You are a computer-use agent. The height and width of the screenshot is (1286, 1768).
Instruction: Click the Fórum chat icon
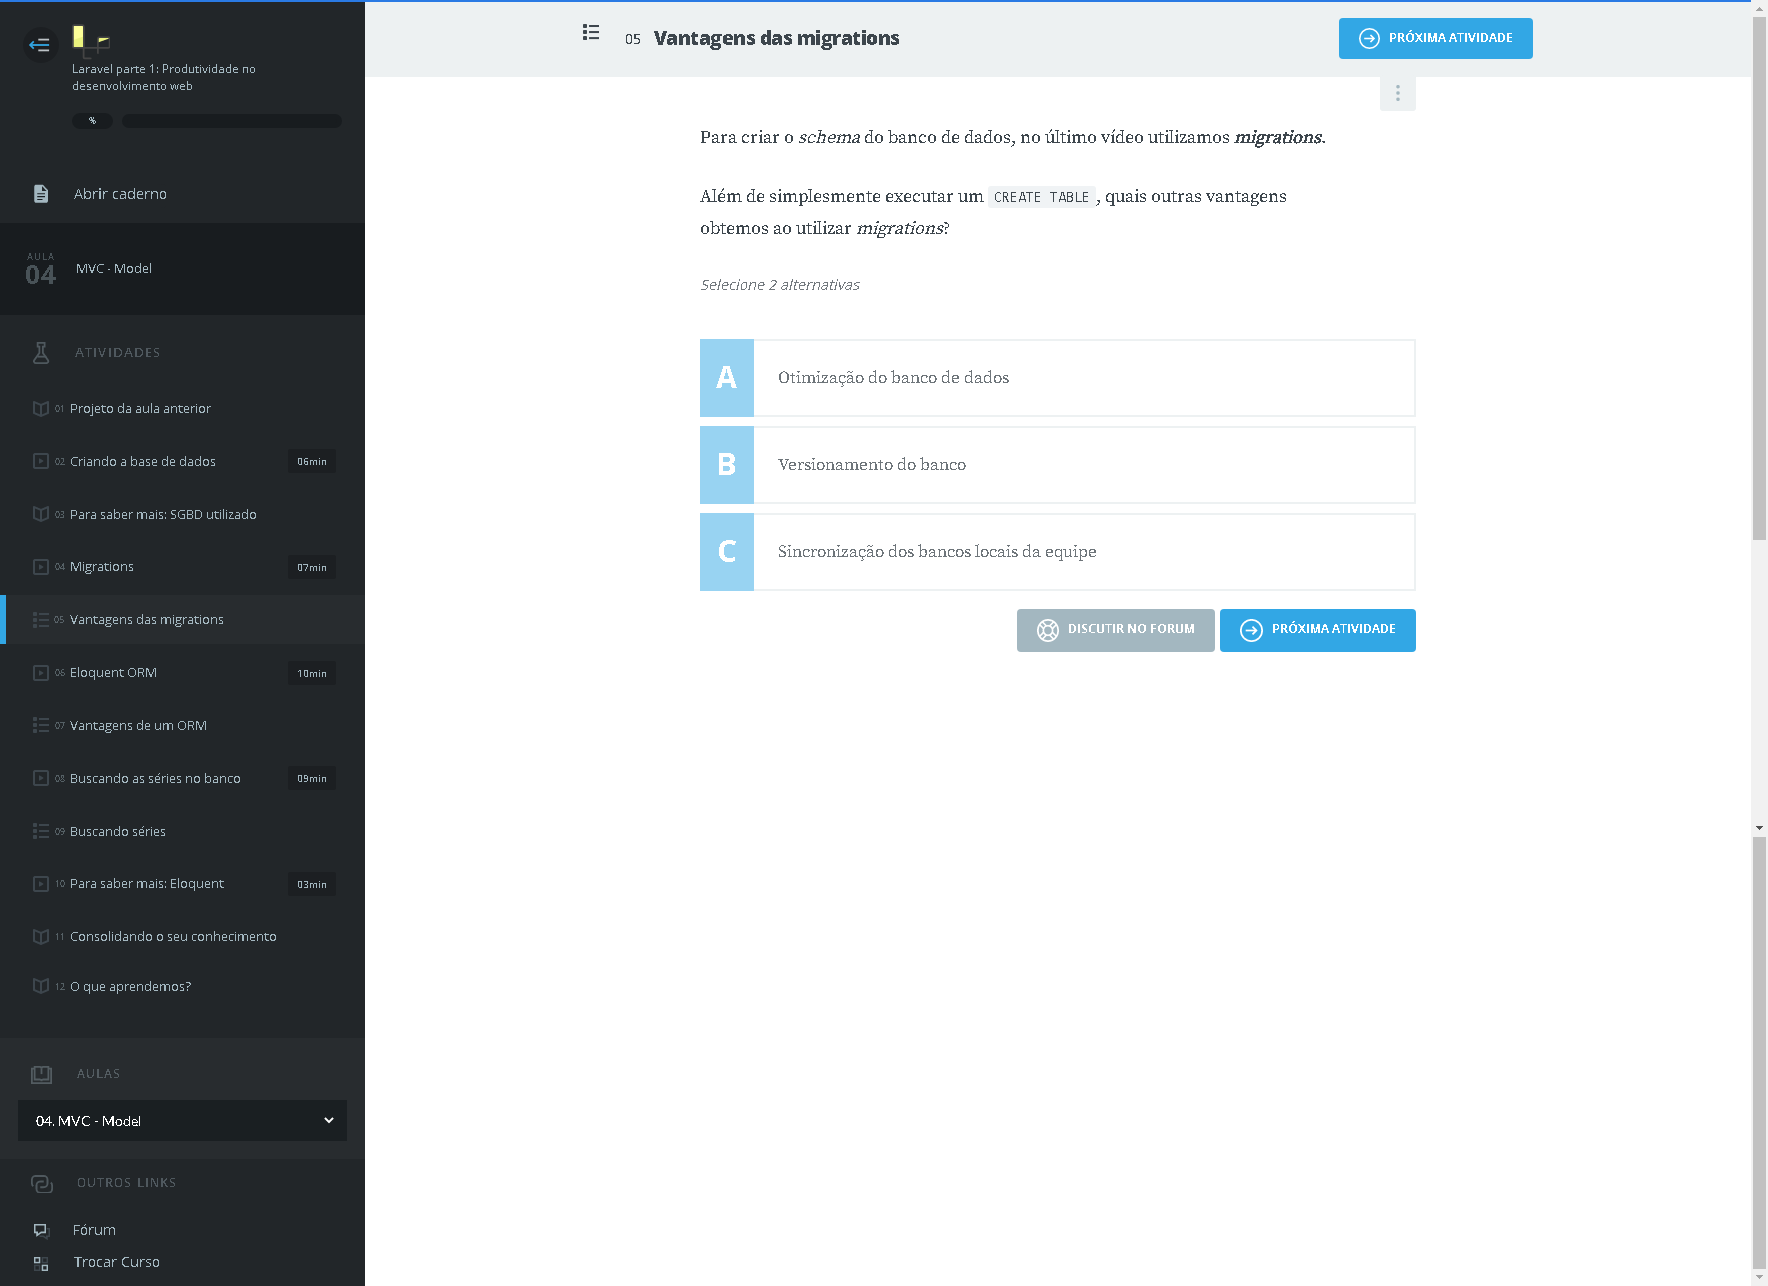[41, 1230]
